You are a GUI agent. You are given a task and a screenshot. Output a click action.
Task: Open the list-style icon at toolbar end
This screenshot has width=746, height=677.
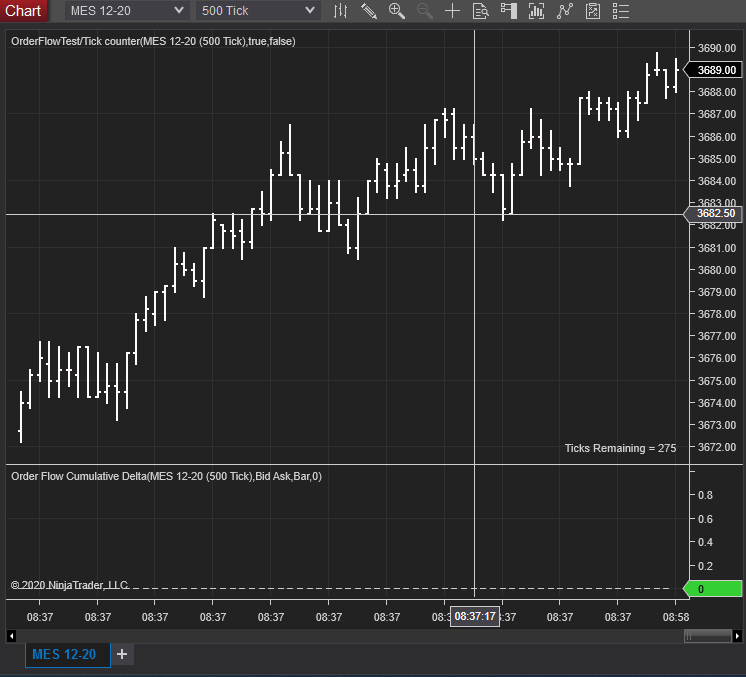621,10
